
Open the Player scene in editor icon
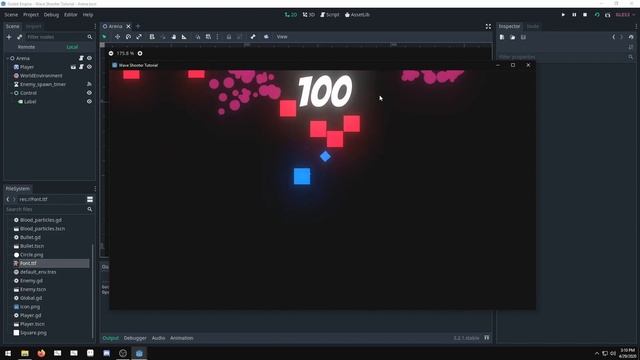tap(73, 67)
